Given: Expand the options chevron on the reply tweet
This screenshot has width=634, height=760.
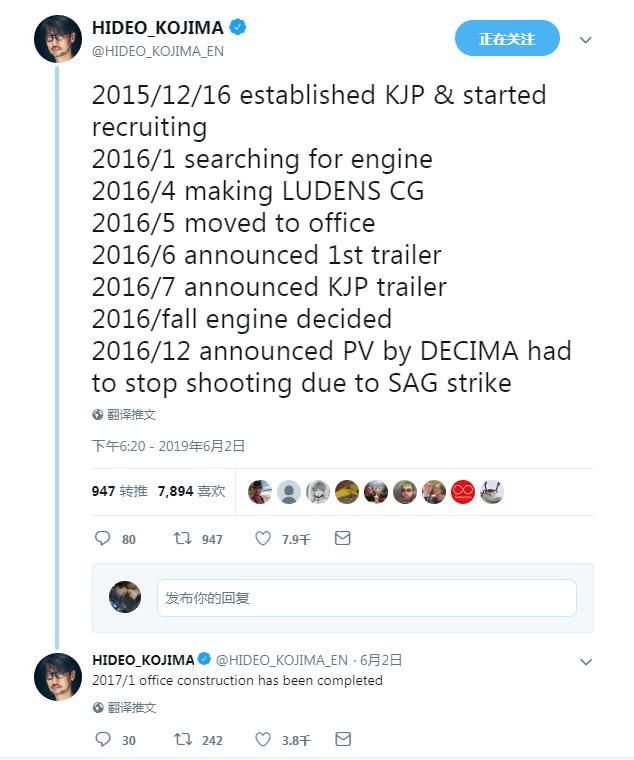Looking at the screenshot, I should [x=586, y=661].
